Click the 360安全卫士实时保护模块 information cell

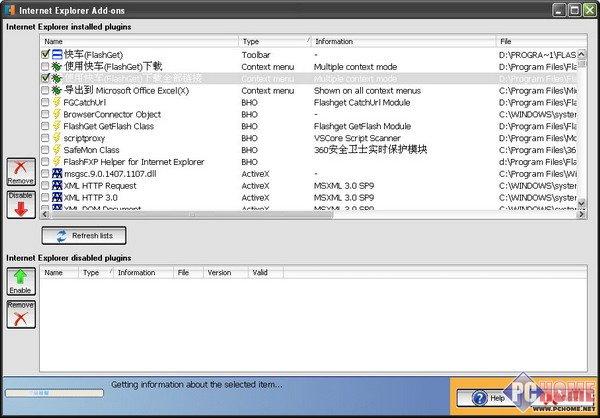click(370, 149)
